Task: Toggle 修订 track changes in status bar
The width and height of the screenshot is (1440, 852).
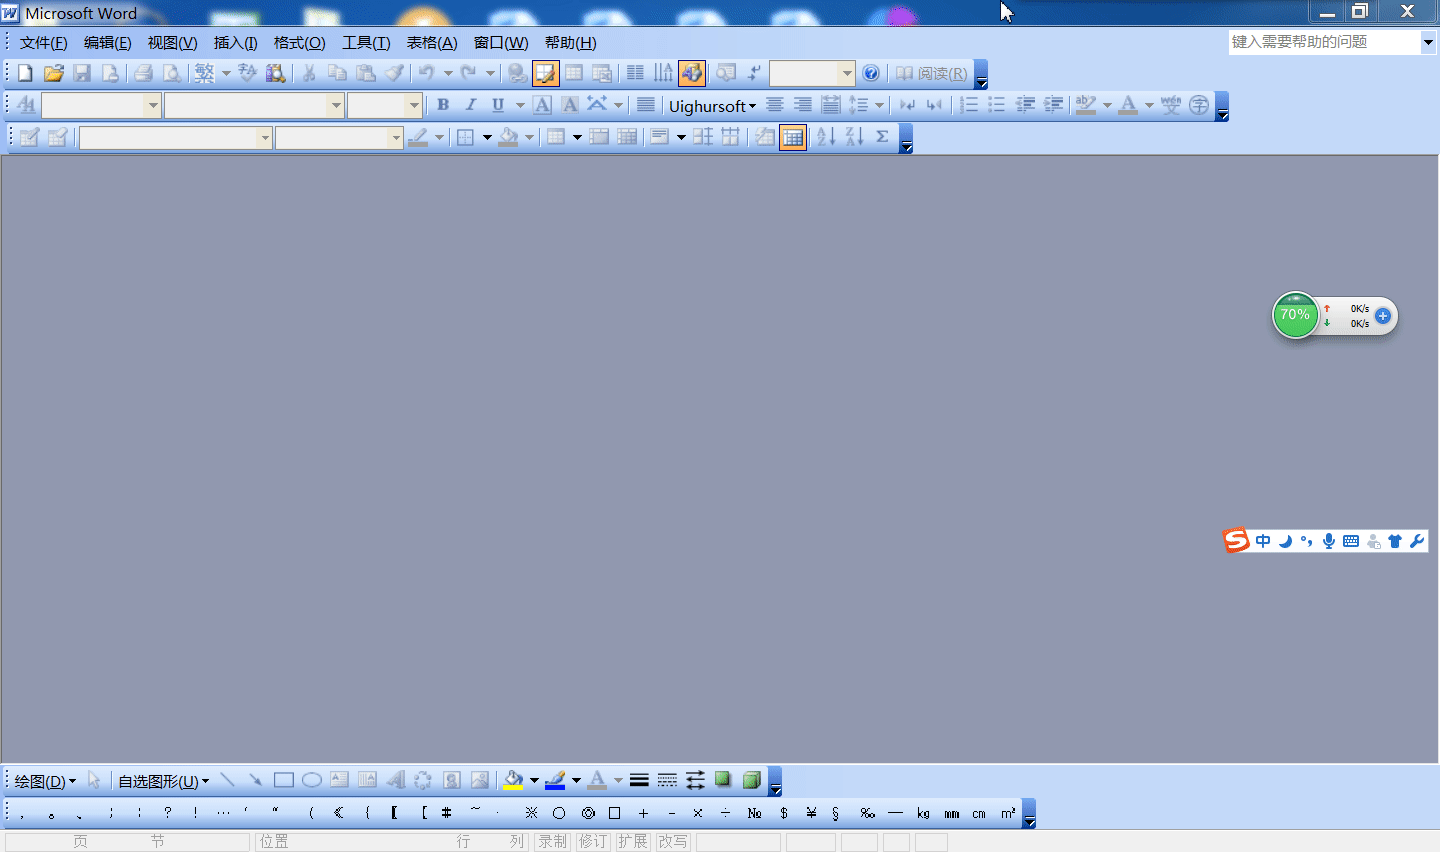Action: click(593, 842)
